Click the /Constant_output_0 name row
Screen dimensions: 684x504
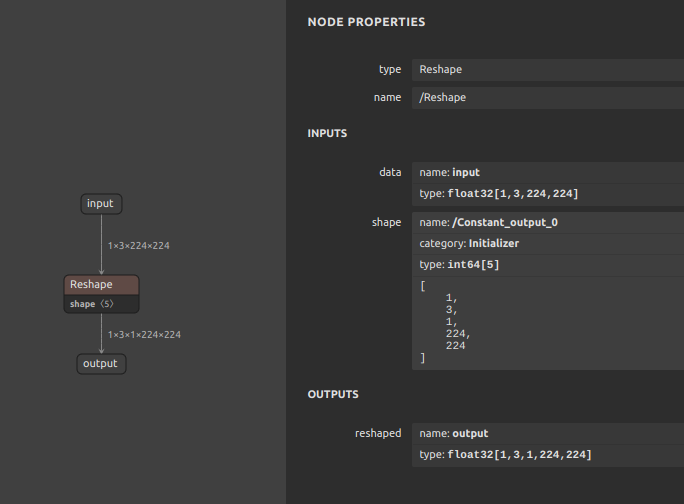(548, 223)
